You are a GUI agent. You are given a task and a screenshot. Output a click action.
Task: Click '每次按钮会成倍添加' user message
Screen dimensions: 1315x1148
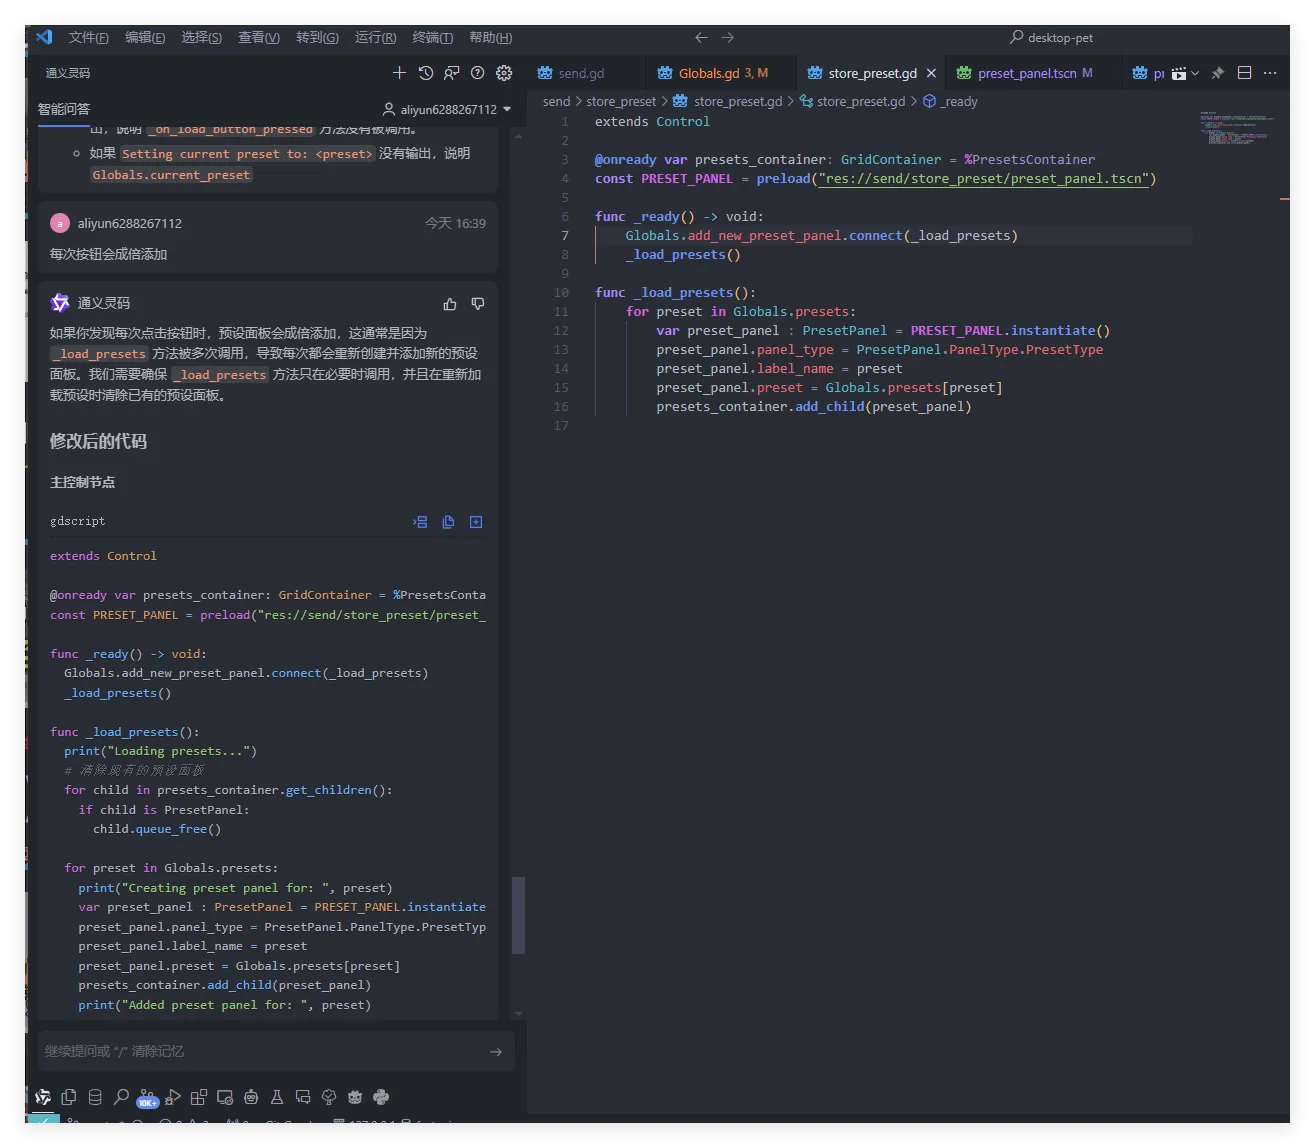coord(109,254)
